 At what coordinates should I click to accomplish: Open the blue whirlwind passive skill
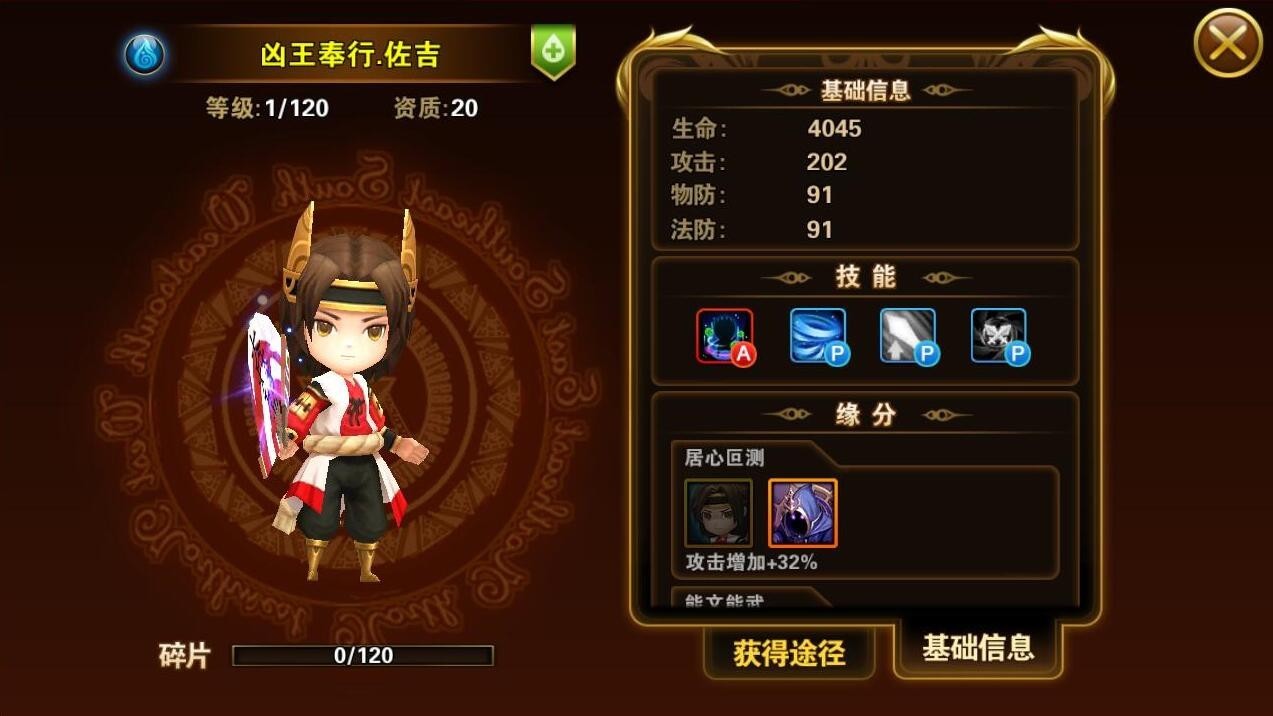(x=819, y=336)
